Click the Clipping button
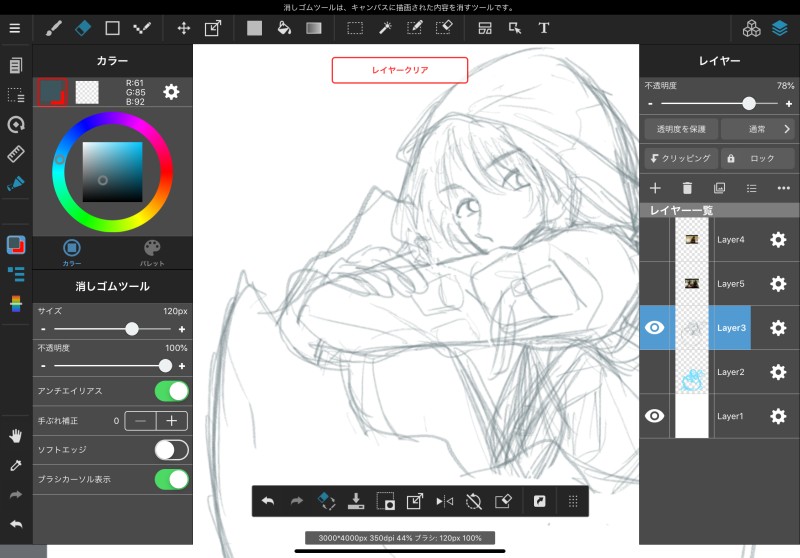The image size is (800, 558). [681, 158]
